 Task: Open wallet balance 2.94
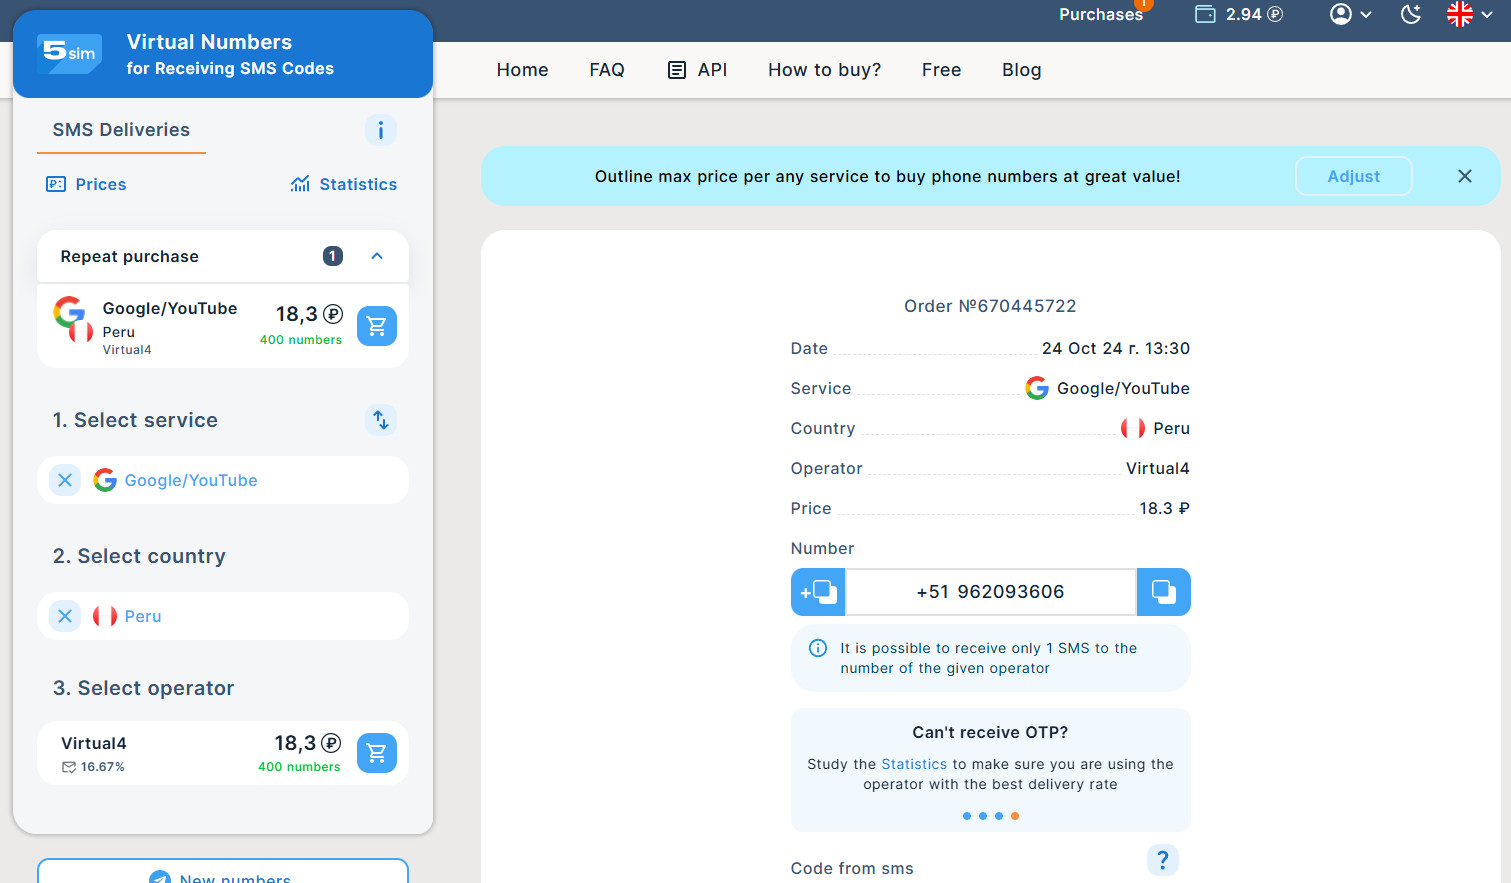point(1240,14)
